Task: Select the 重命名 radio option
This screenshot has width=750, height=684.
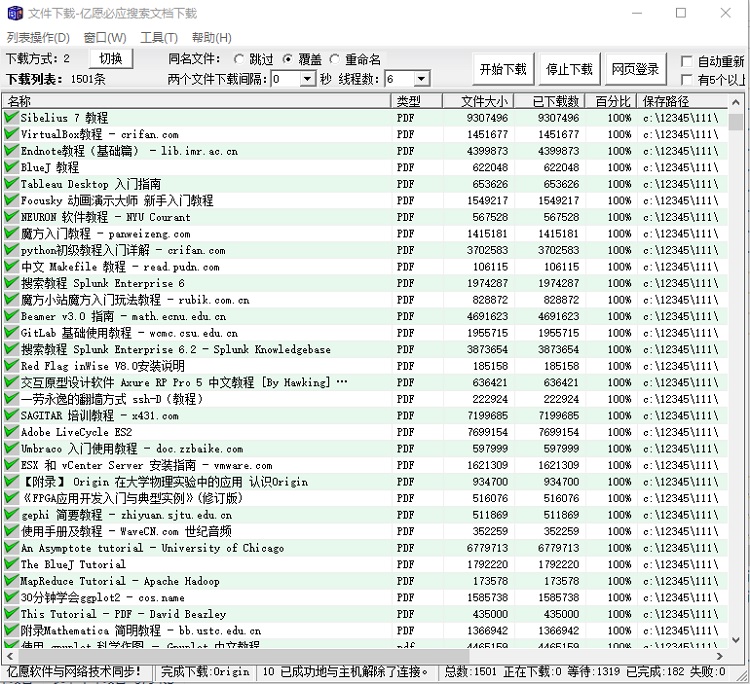Action: (335, 59)
